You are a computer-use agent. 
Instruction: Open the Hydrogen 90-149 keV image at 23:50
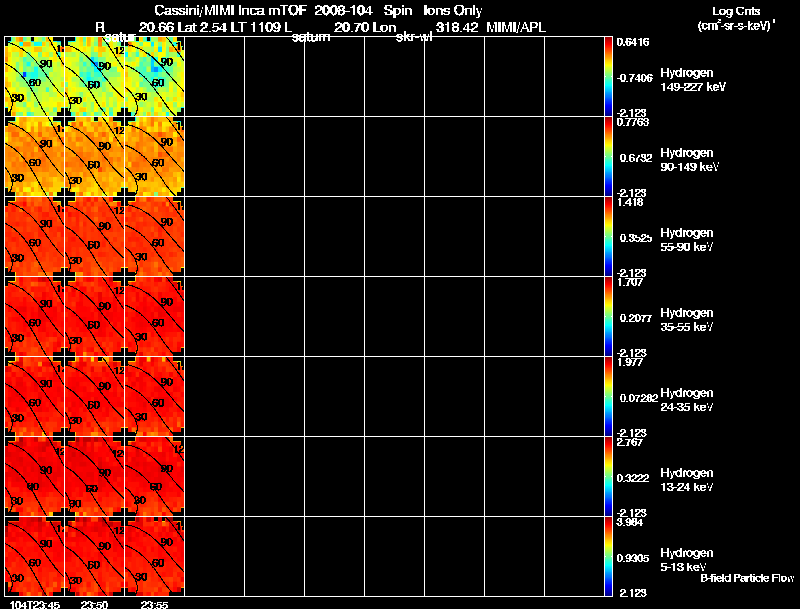click(94, 157)
